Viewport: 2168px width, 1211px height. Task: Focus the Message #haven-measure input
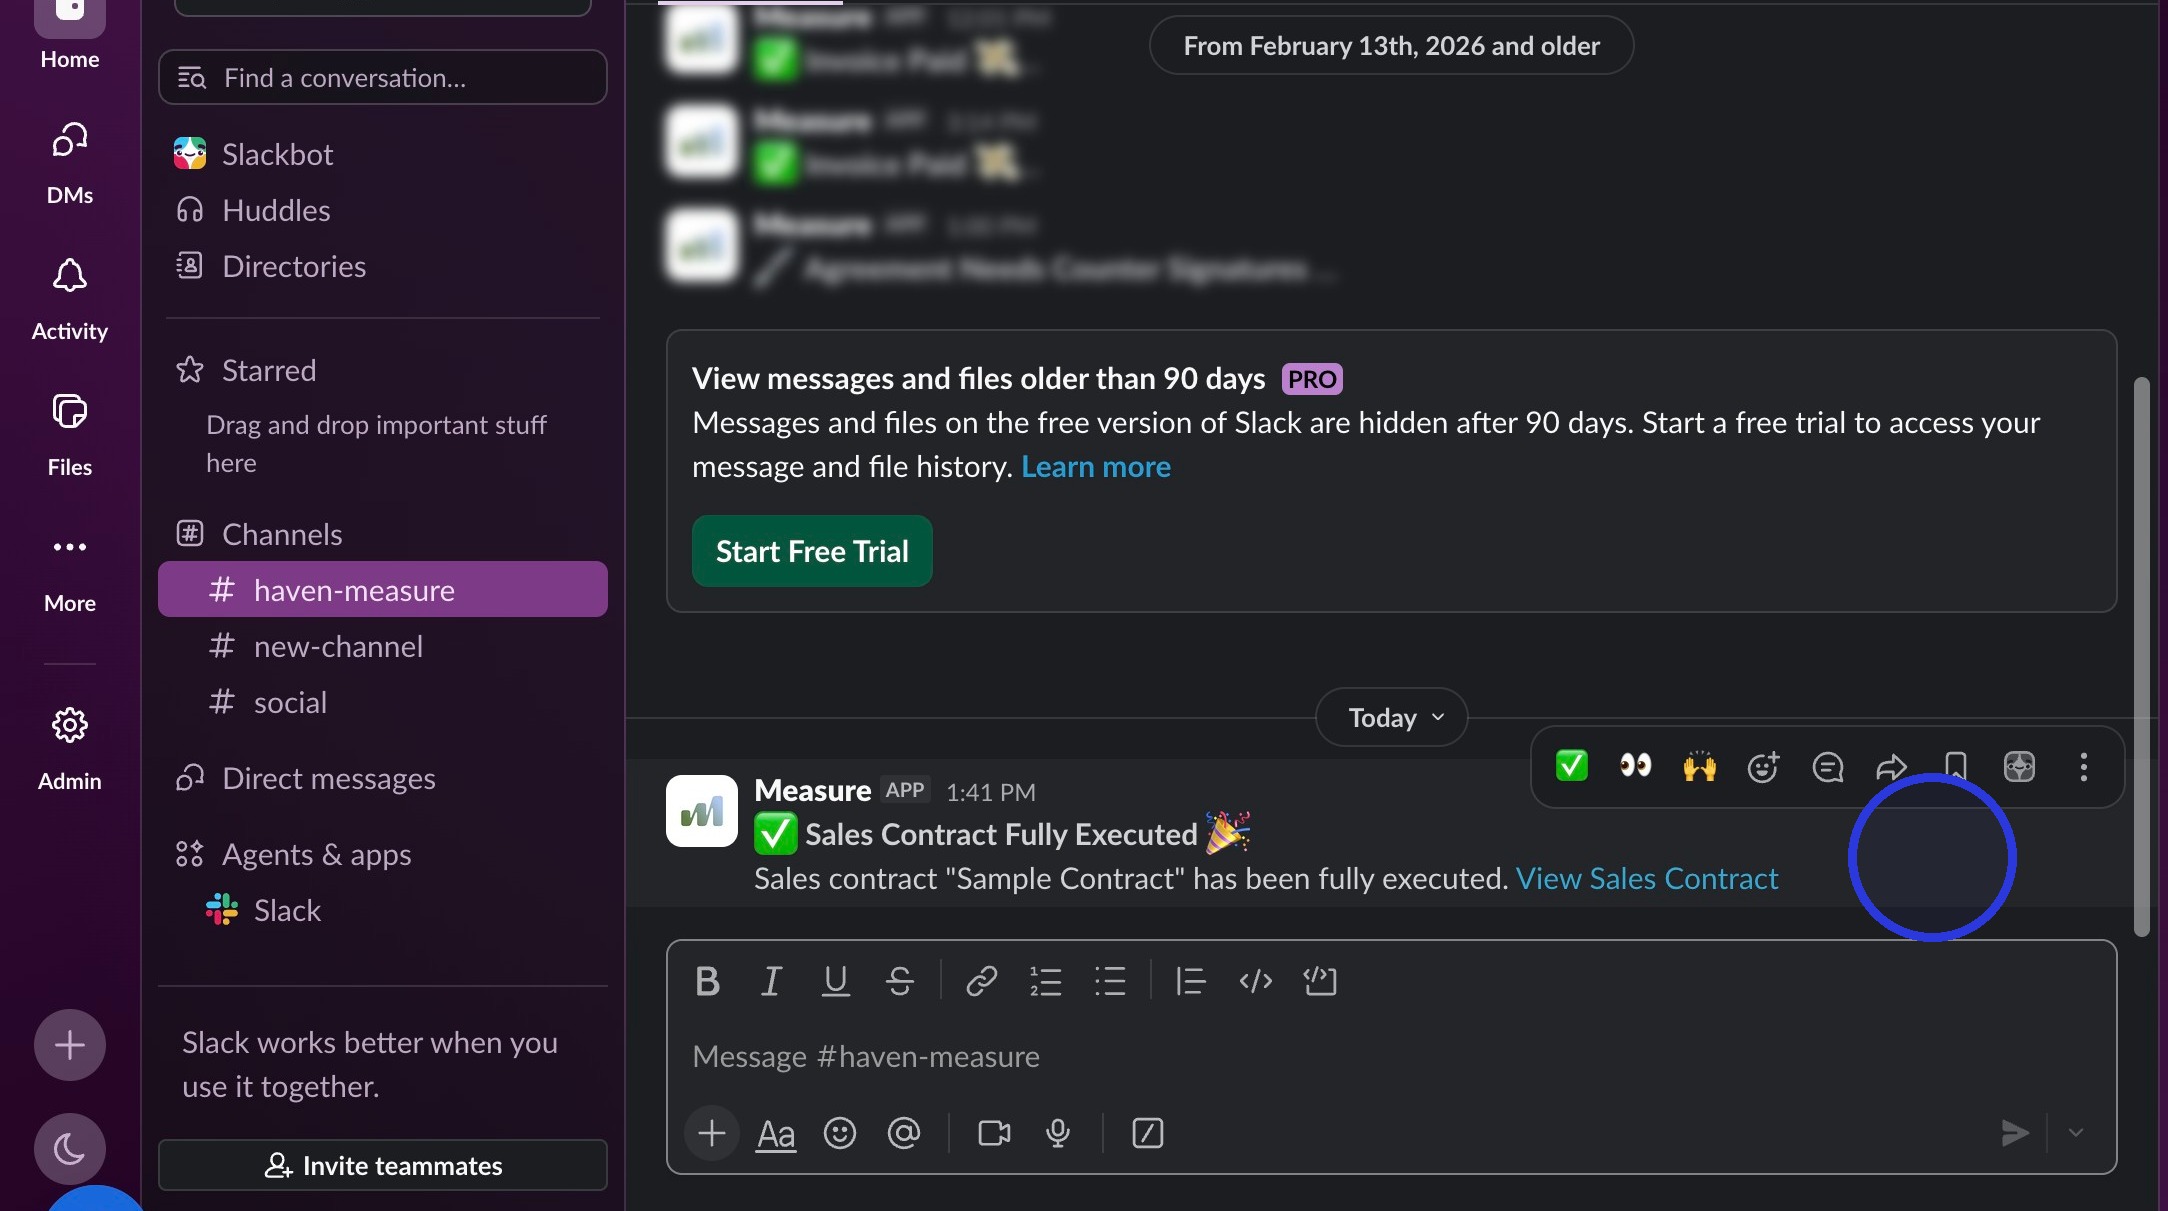(x=1392, y=1056)
